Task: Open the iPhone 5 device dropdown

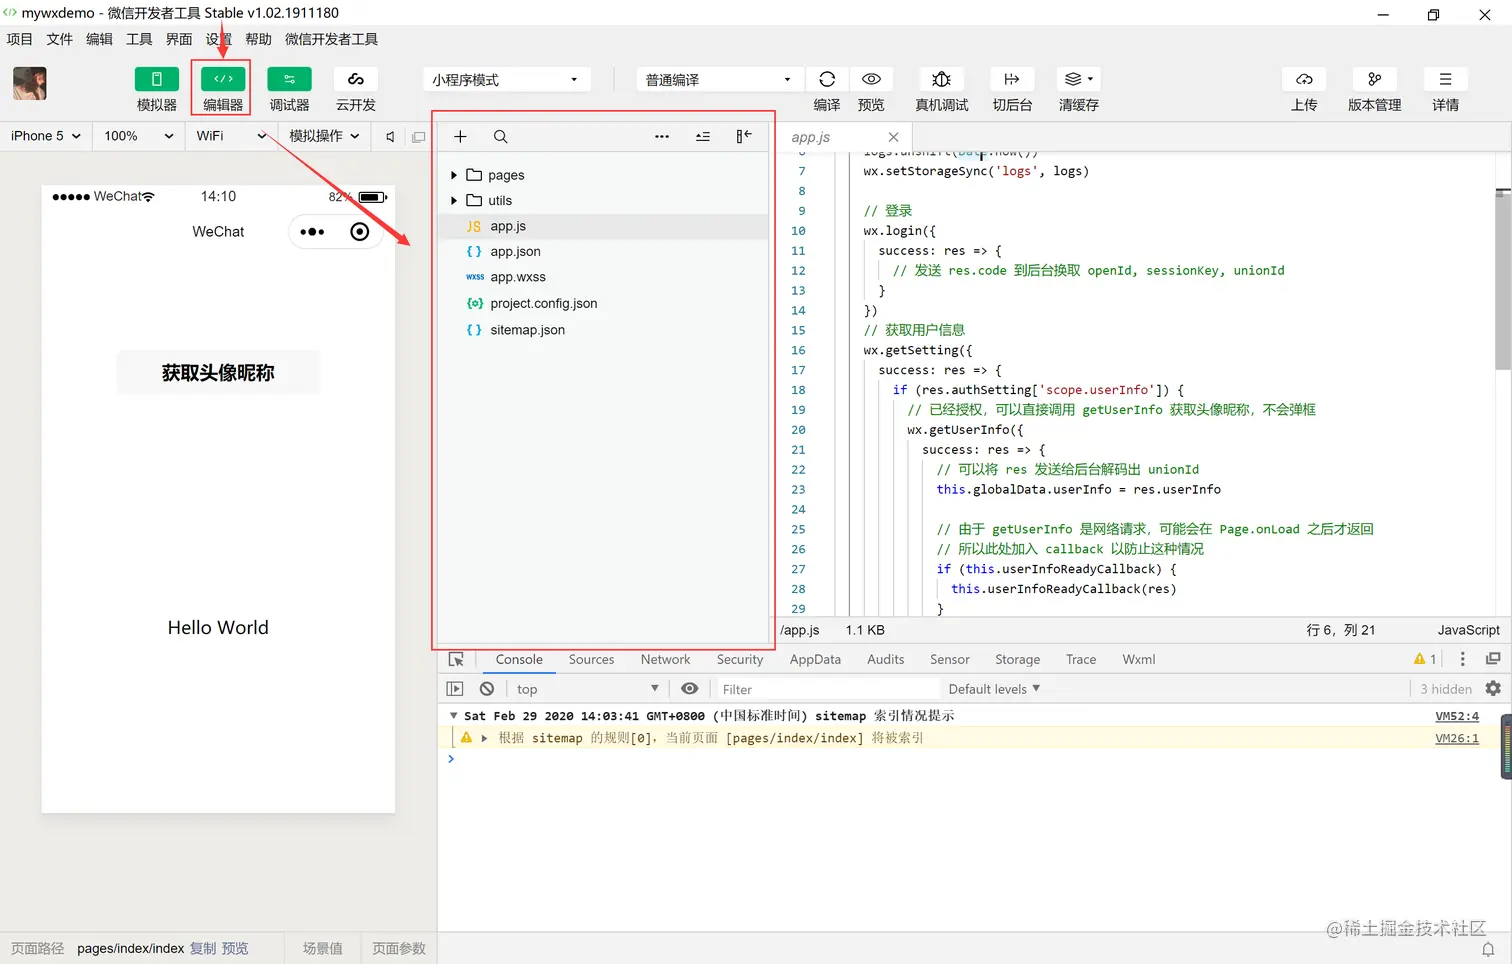Action: coord(46,136)
